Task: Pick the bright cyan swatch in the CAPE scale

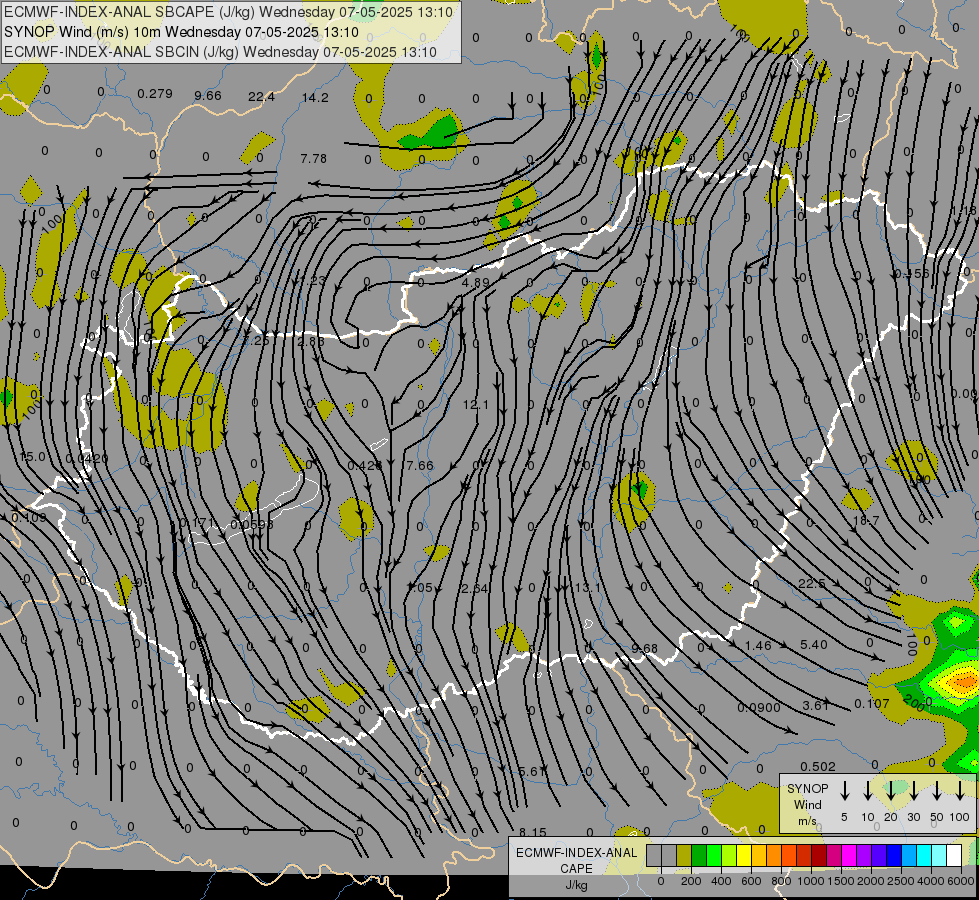Action: tap(924, 855)
